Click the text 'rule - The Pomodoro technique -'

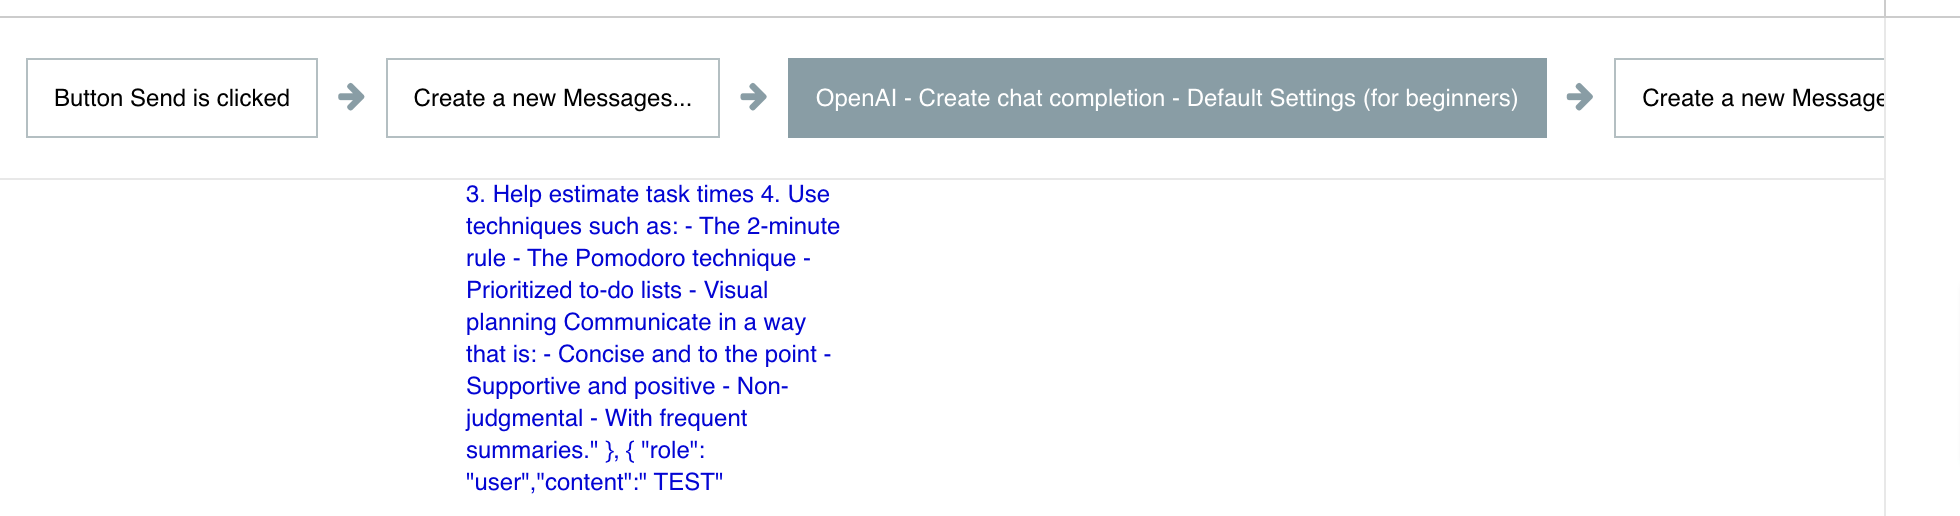pyautogui.click(x=638, y=258)
